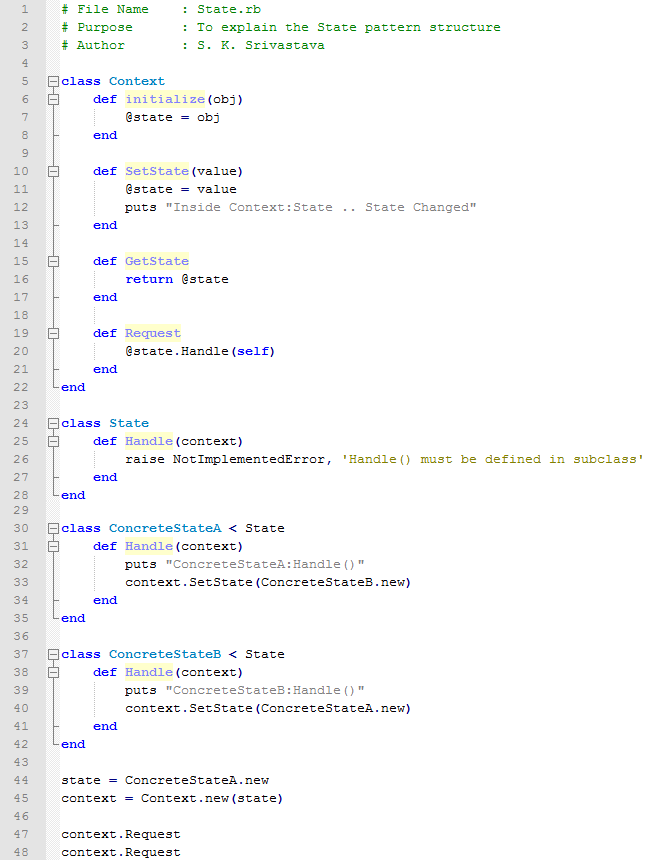Click 'ConcreteStateB' class name on line 37
The height and width of the screenshot is (860, 648).
point(165,654)
